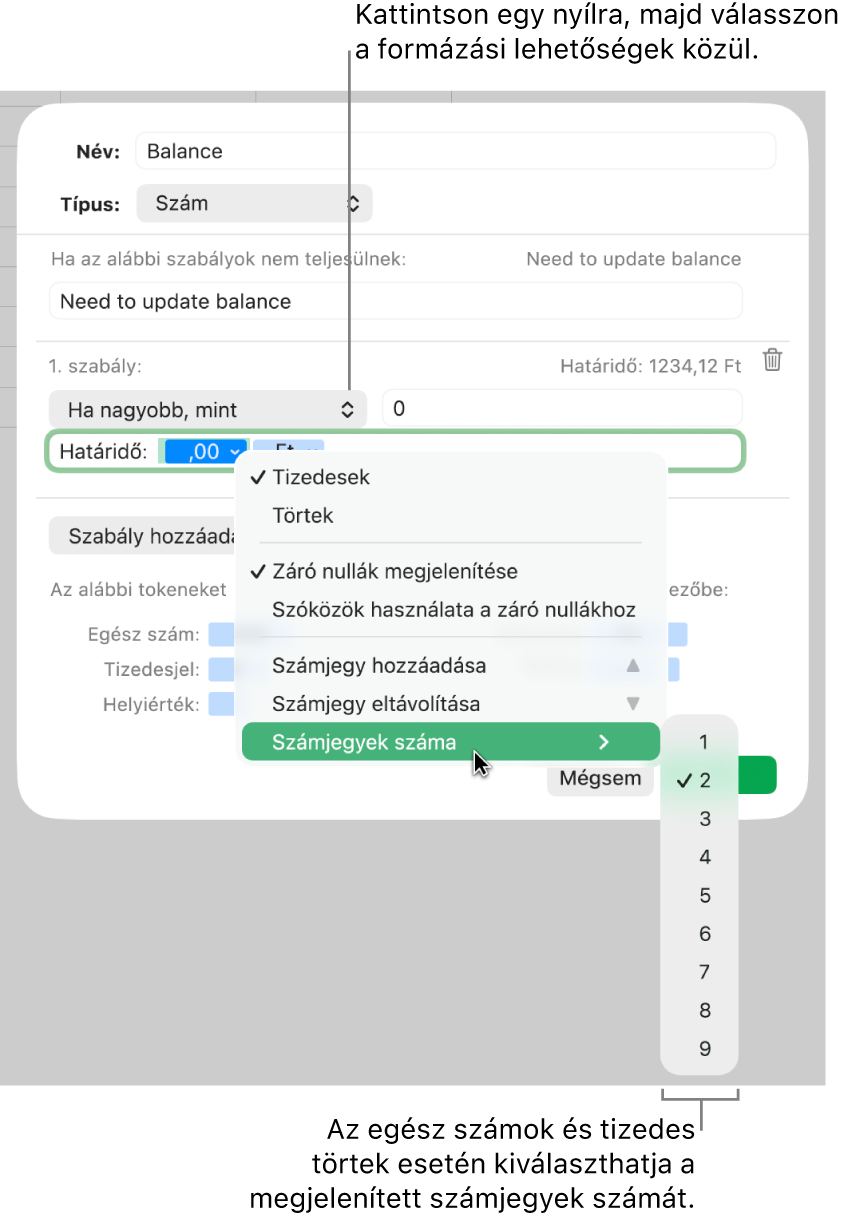Click the rule value field showing 0
Screen dimensions: 849x1216
click(x=563, y=408)
